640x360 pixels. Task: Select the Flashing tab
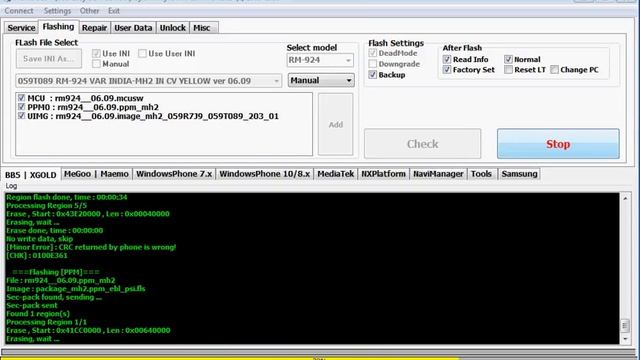click(x=58, y=27)
